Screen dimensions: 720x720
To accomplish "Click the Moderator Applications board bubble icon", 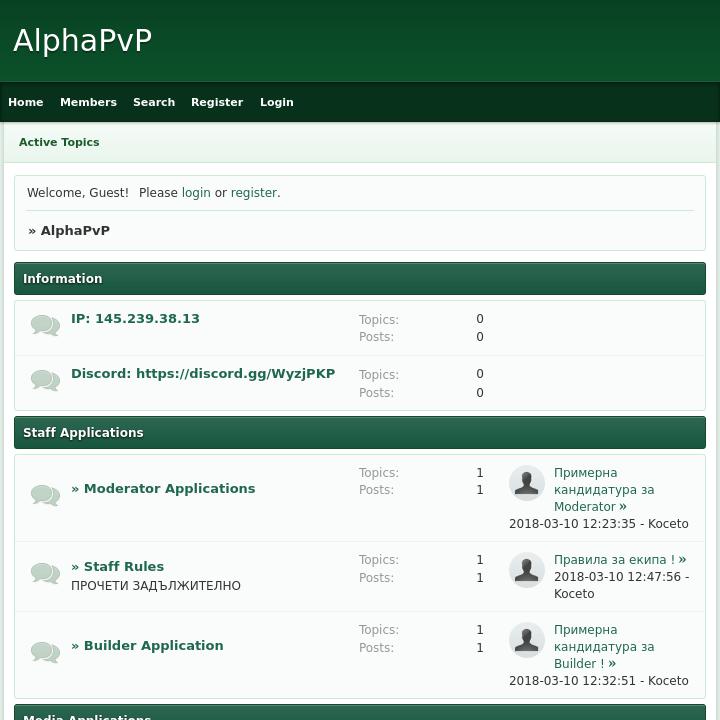I will click(45, 495).
